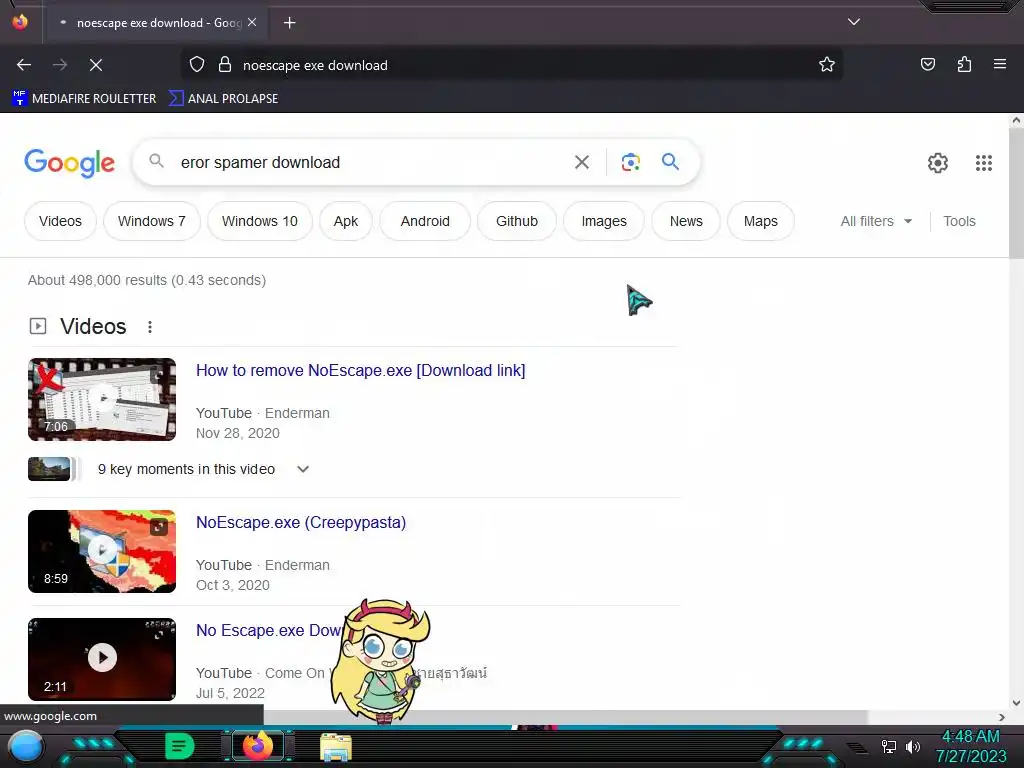Select the Videos filter chip
This screenshot has width=1024, height=768.
(x=60, y=221)
